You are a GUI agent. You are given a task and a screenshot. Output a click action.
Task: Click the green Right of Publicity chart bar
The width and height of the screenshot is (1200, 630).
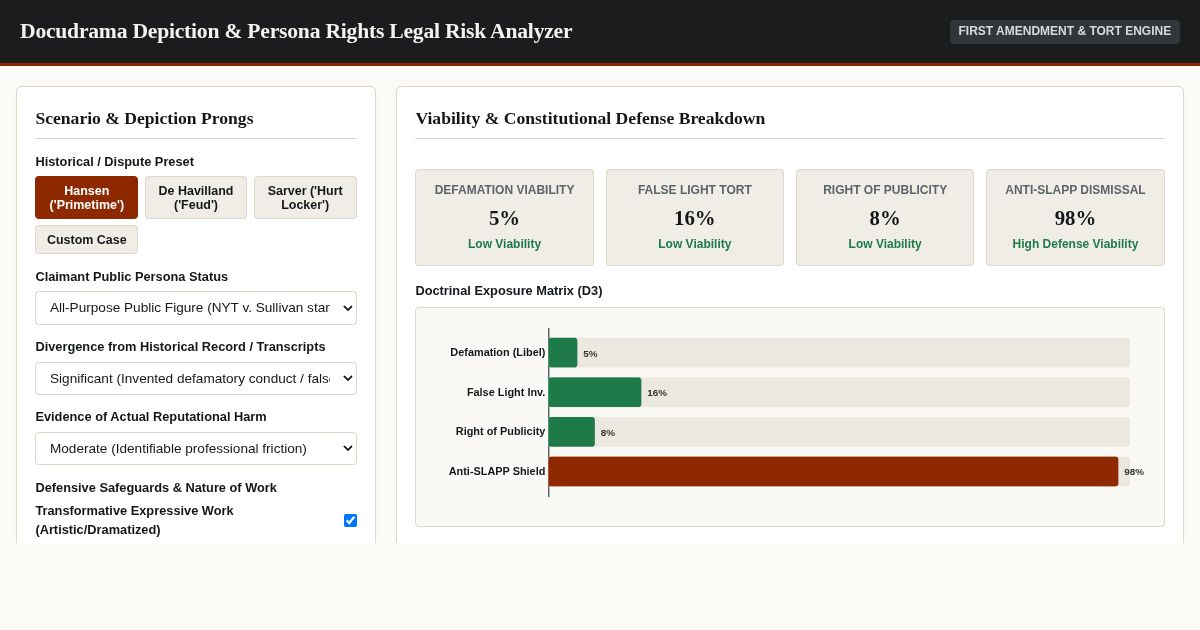pos(572,432)
